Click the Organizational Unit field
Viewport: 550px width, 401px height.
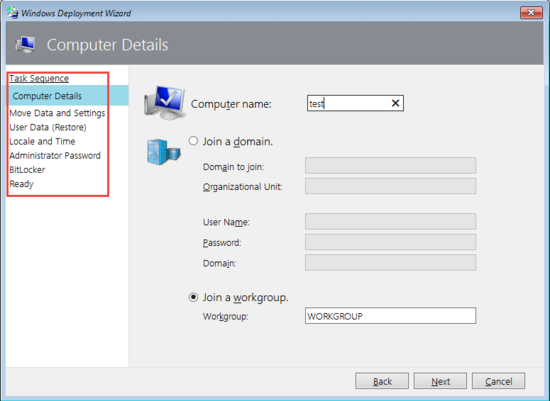[x=390, y=186]
